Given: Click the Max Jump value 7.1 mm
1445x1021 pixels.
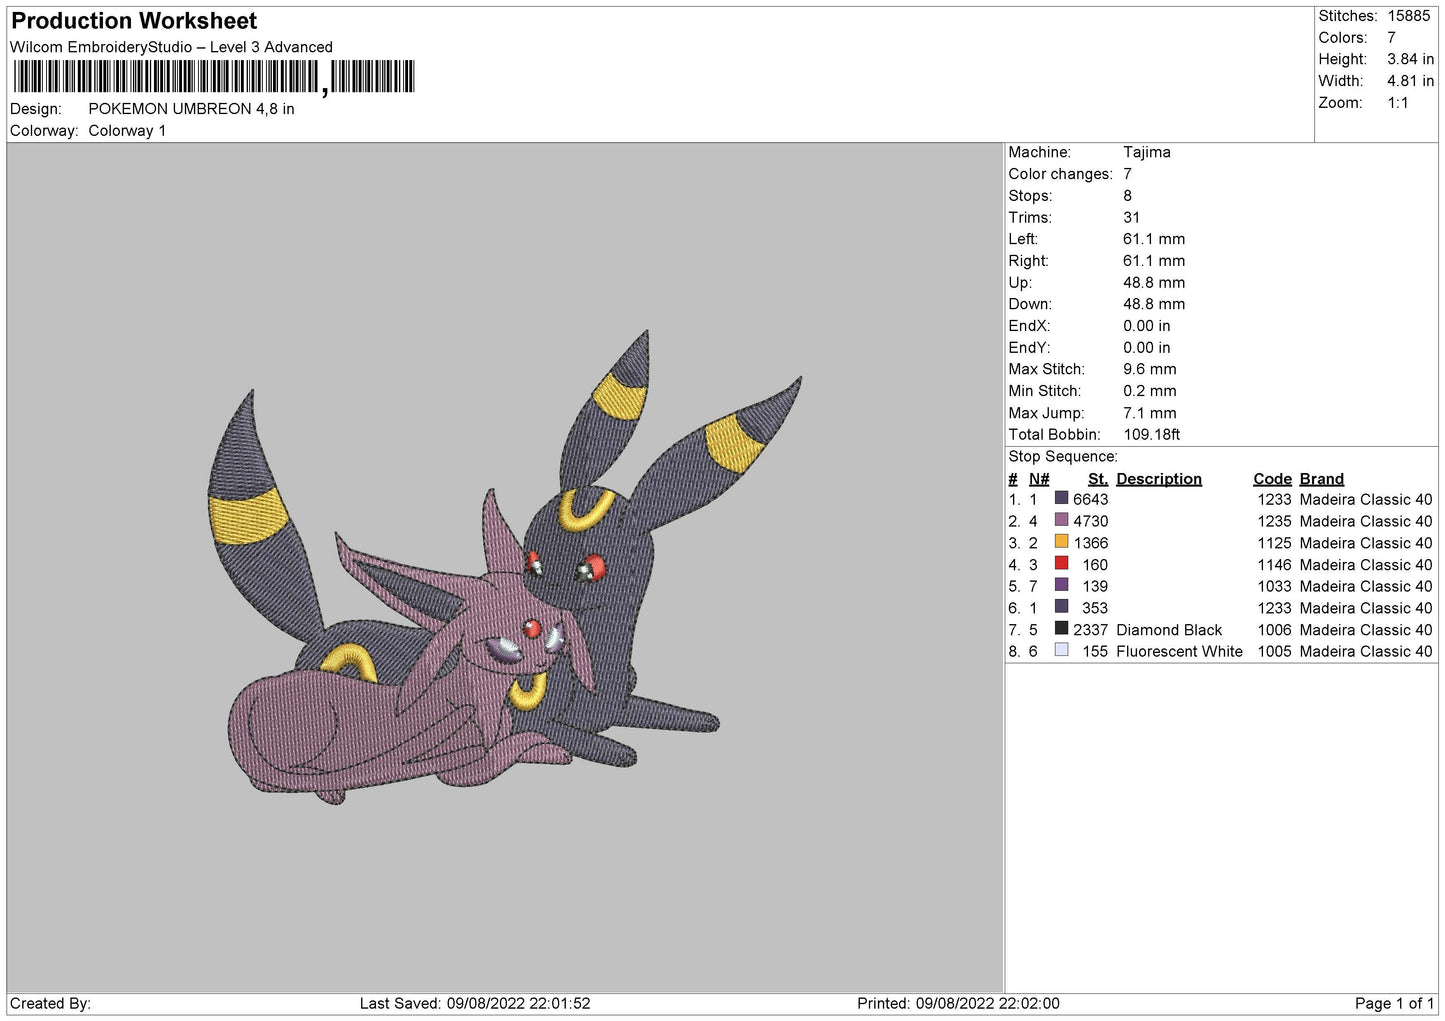Looking at the screenshot, I should 1150,413.
